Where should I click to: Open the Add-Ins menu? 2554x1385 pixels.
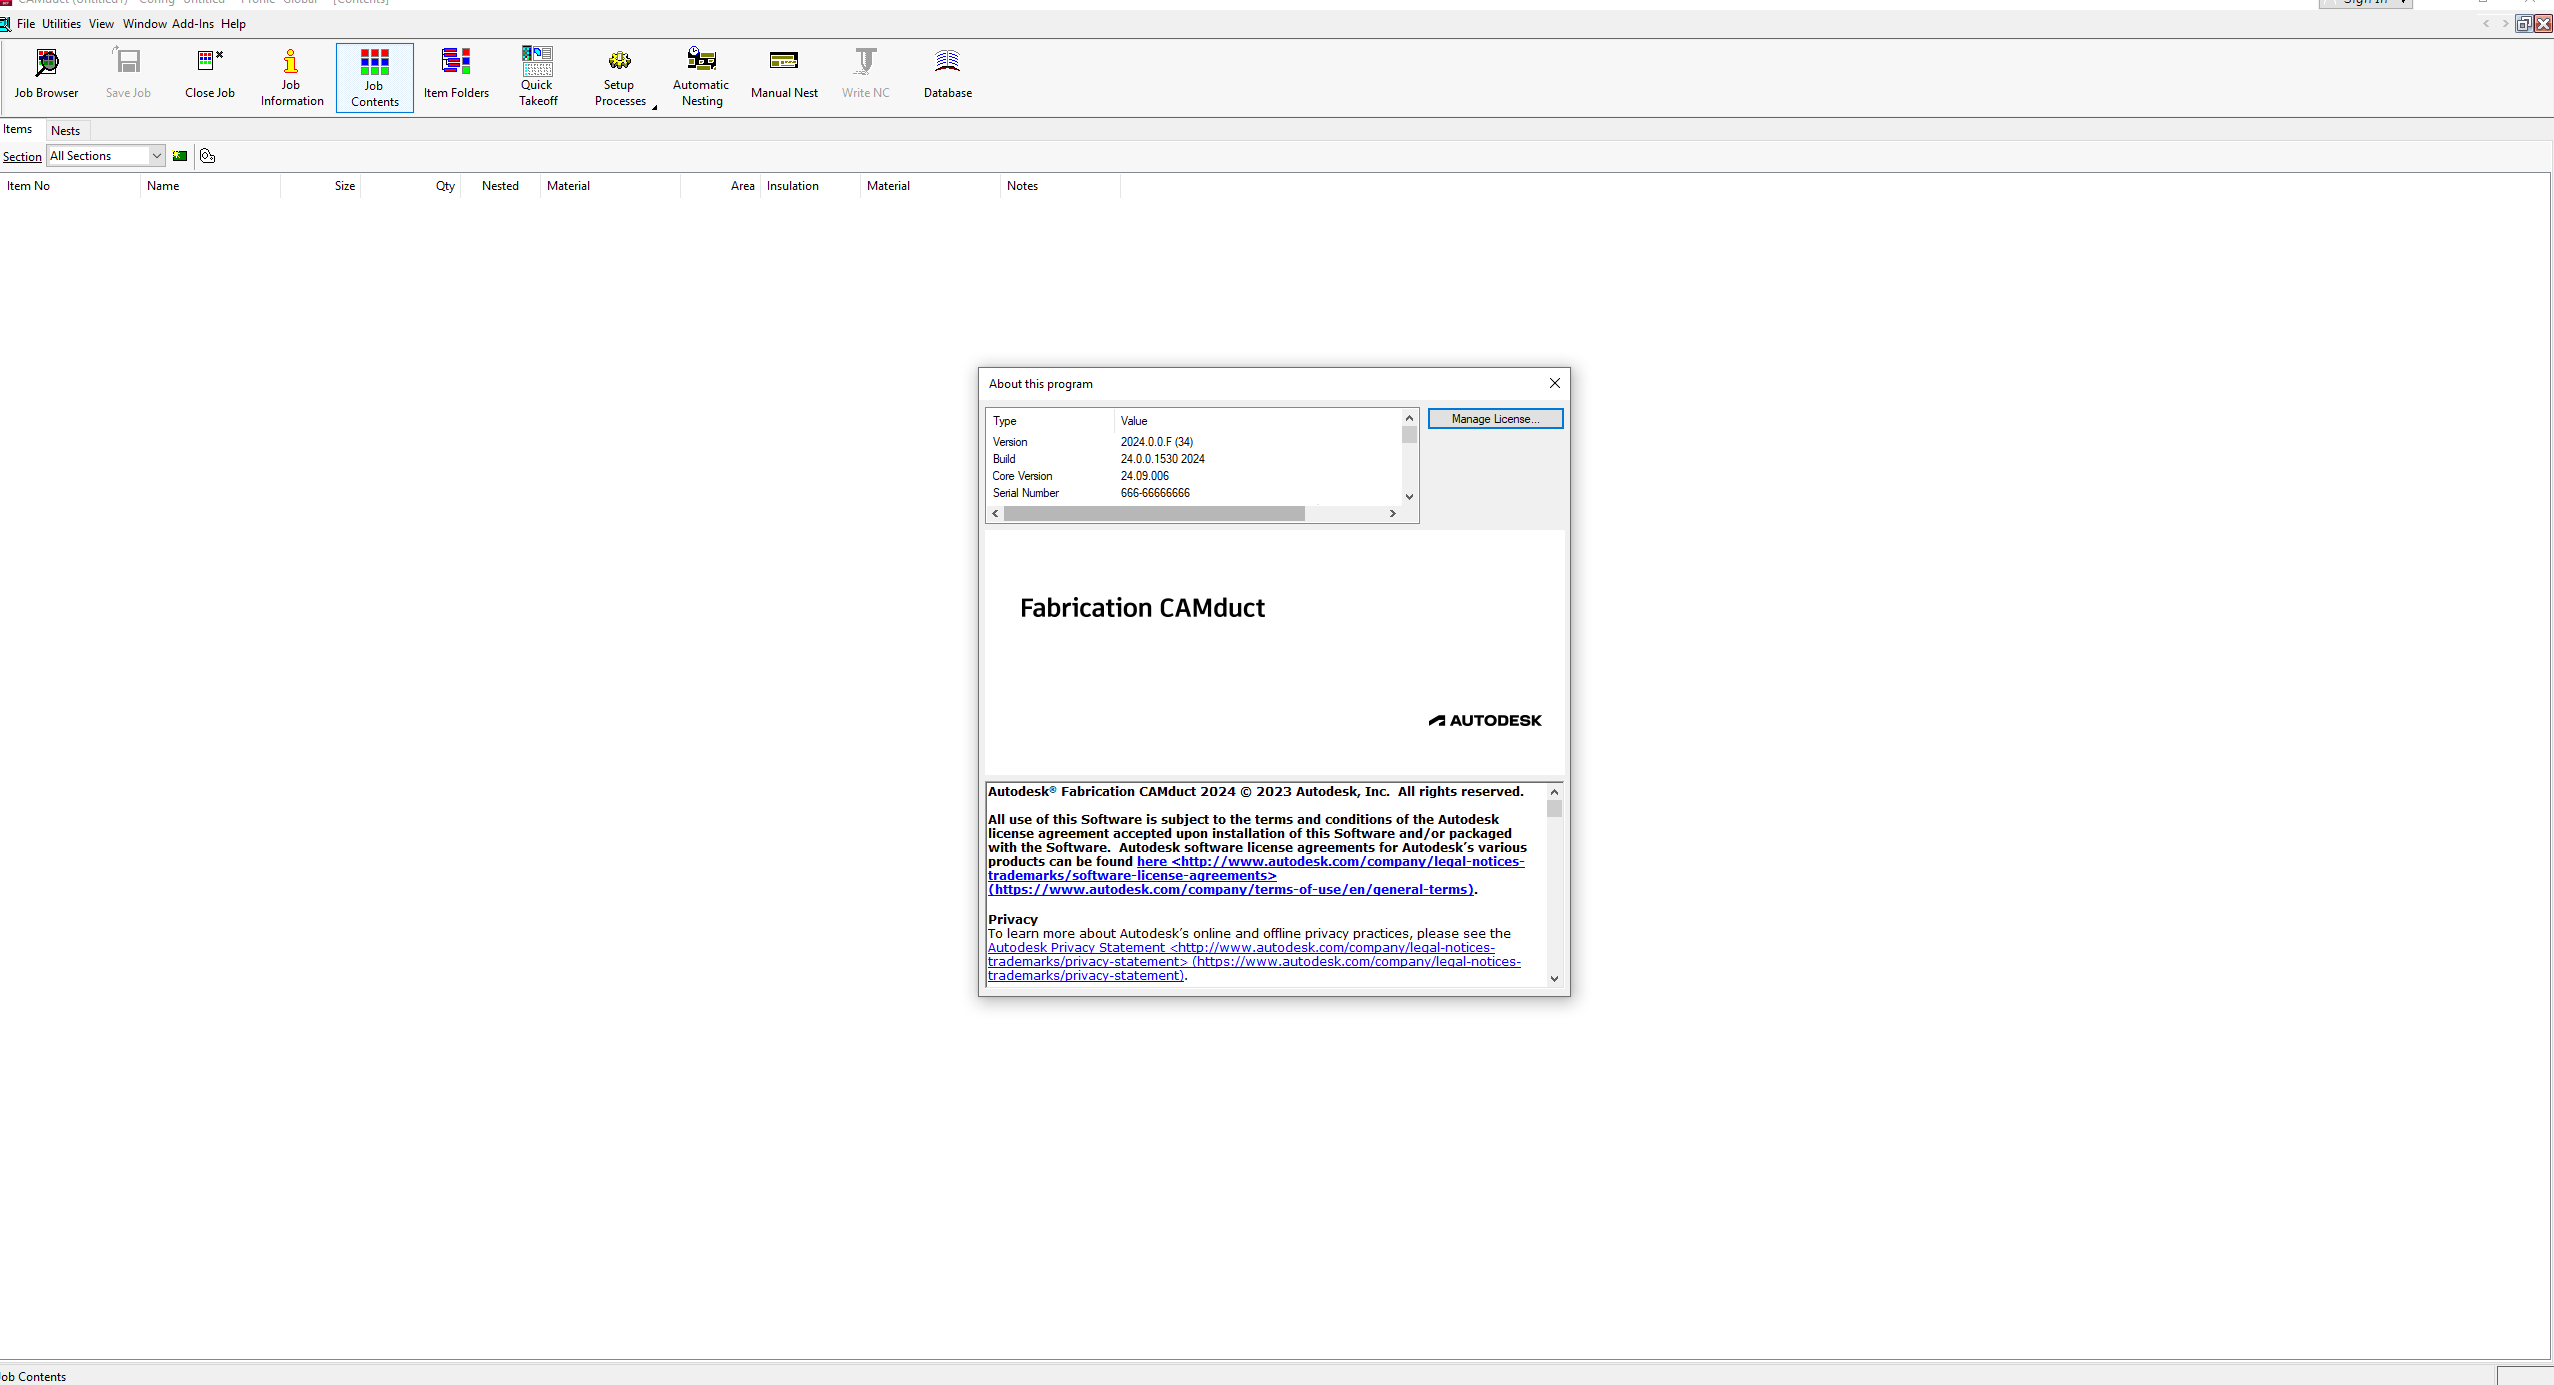[192, 24]
